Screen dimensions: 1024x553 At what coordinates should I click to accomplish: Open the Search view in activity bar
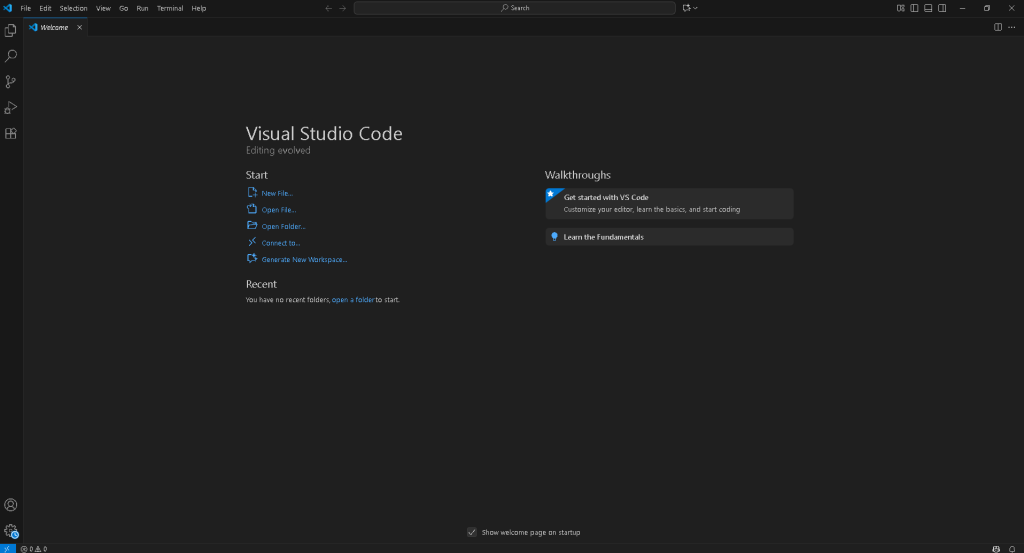pos(11,56)
